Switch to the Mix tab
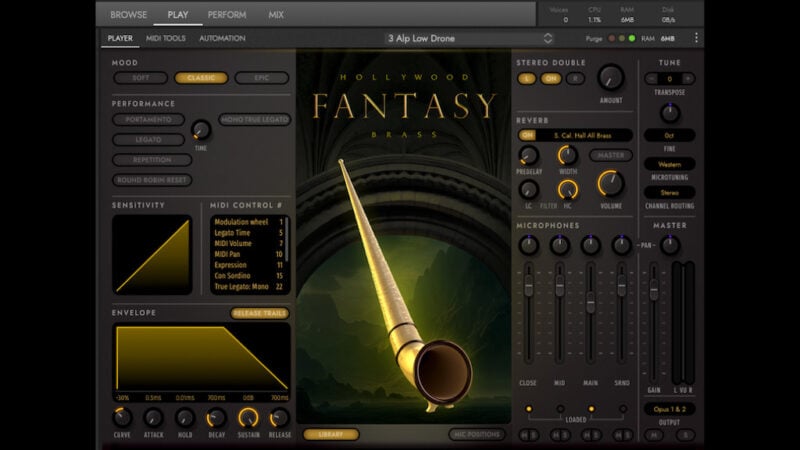800x450 pixels. click(276, 15)
